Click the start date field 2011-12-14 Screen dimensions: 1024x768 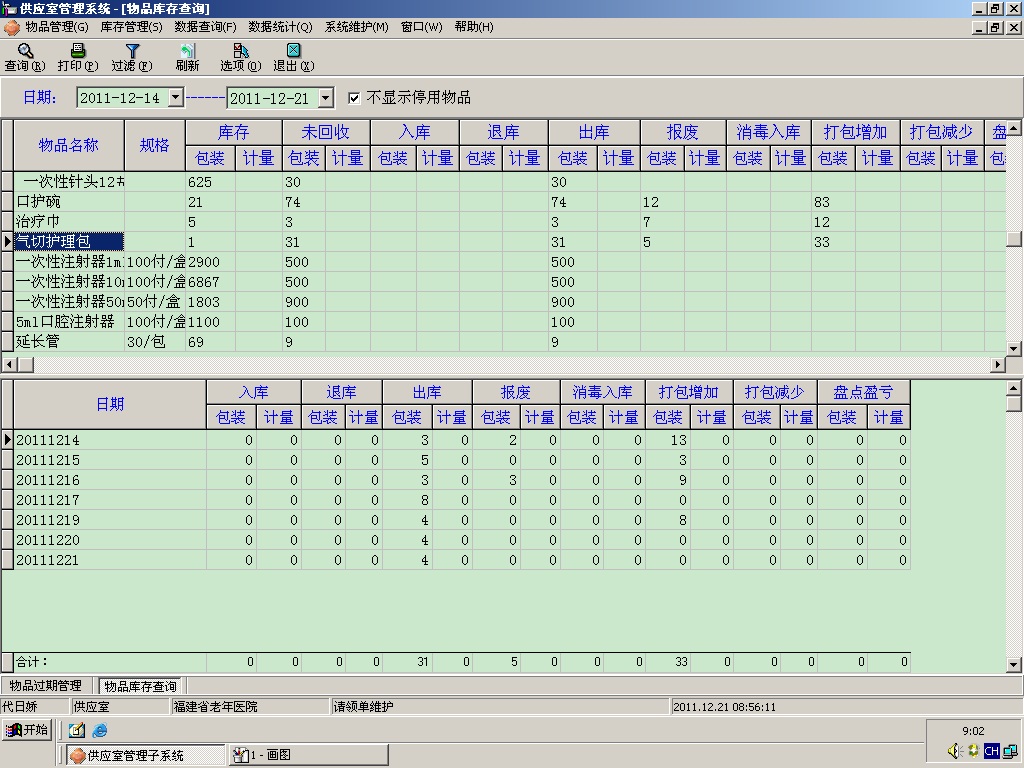(x=122, y=98)
